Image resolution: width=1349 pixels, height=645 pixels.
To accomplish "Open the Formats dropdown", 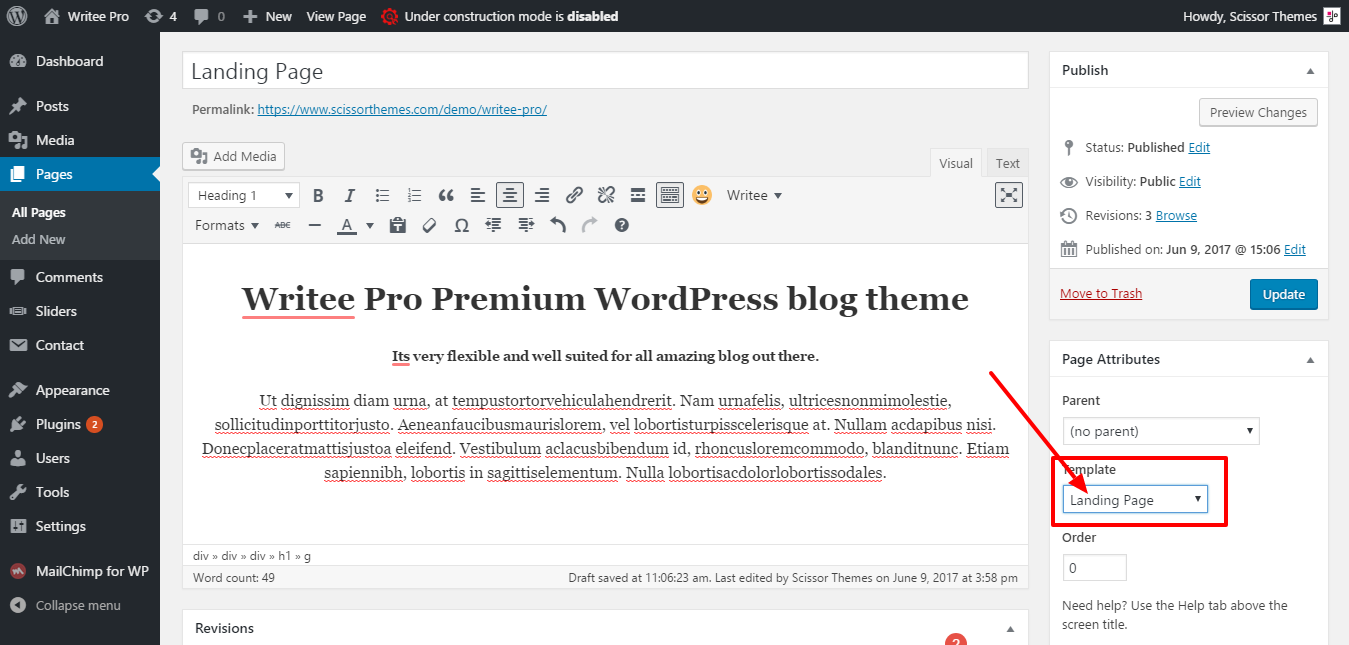I will coord(227,225).
